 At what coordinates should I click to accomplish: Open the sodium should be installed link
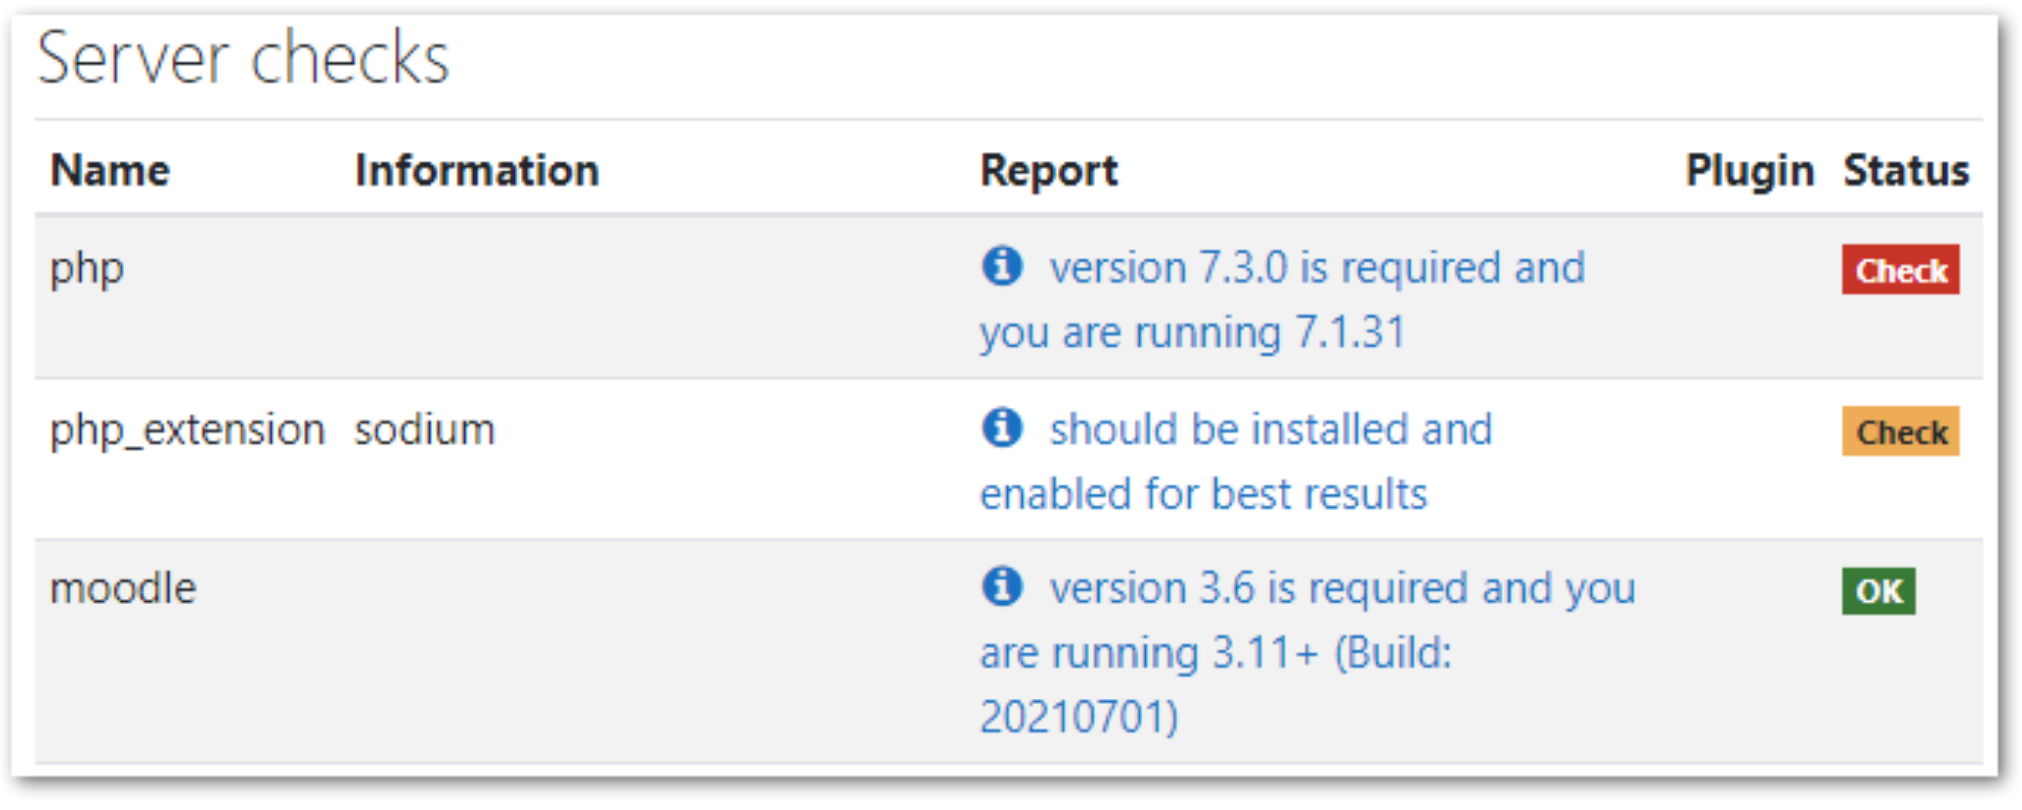[x=1270, y=430]
